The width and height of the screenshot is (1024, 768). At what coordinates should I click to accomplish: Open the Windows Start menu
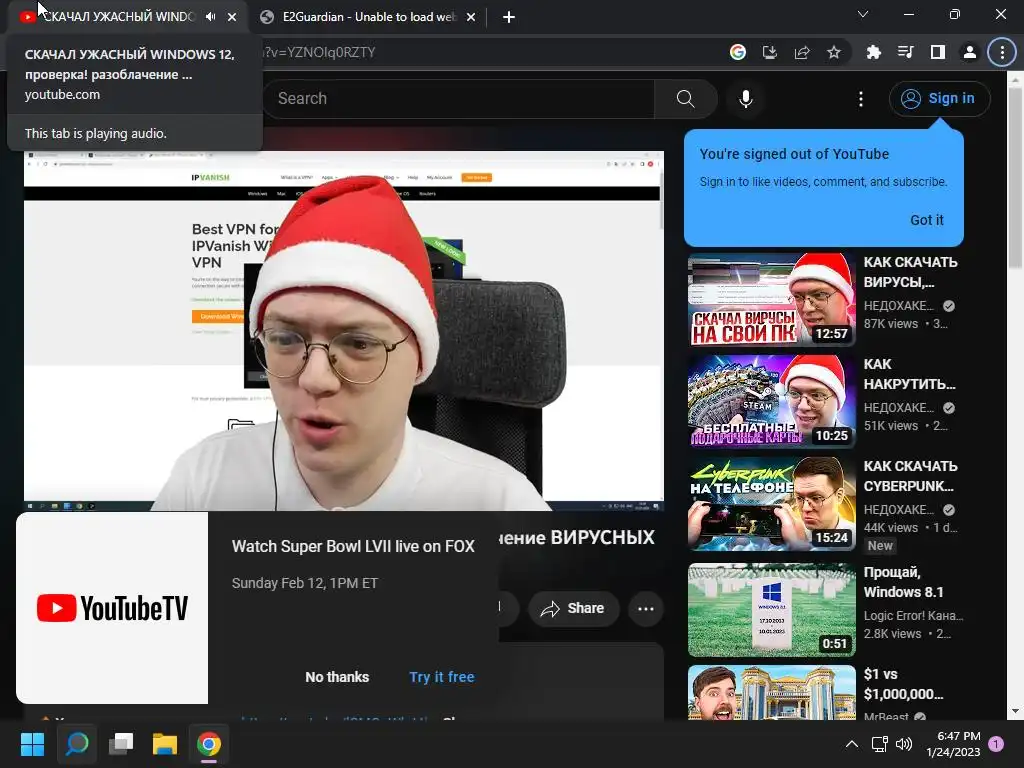32,744
